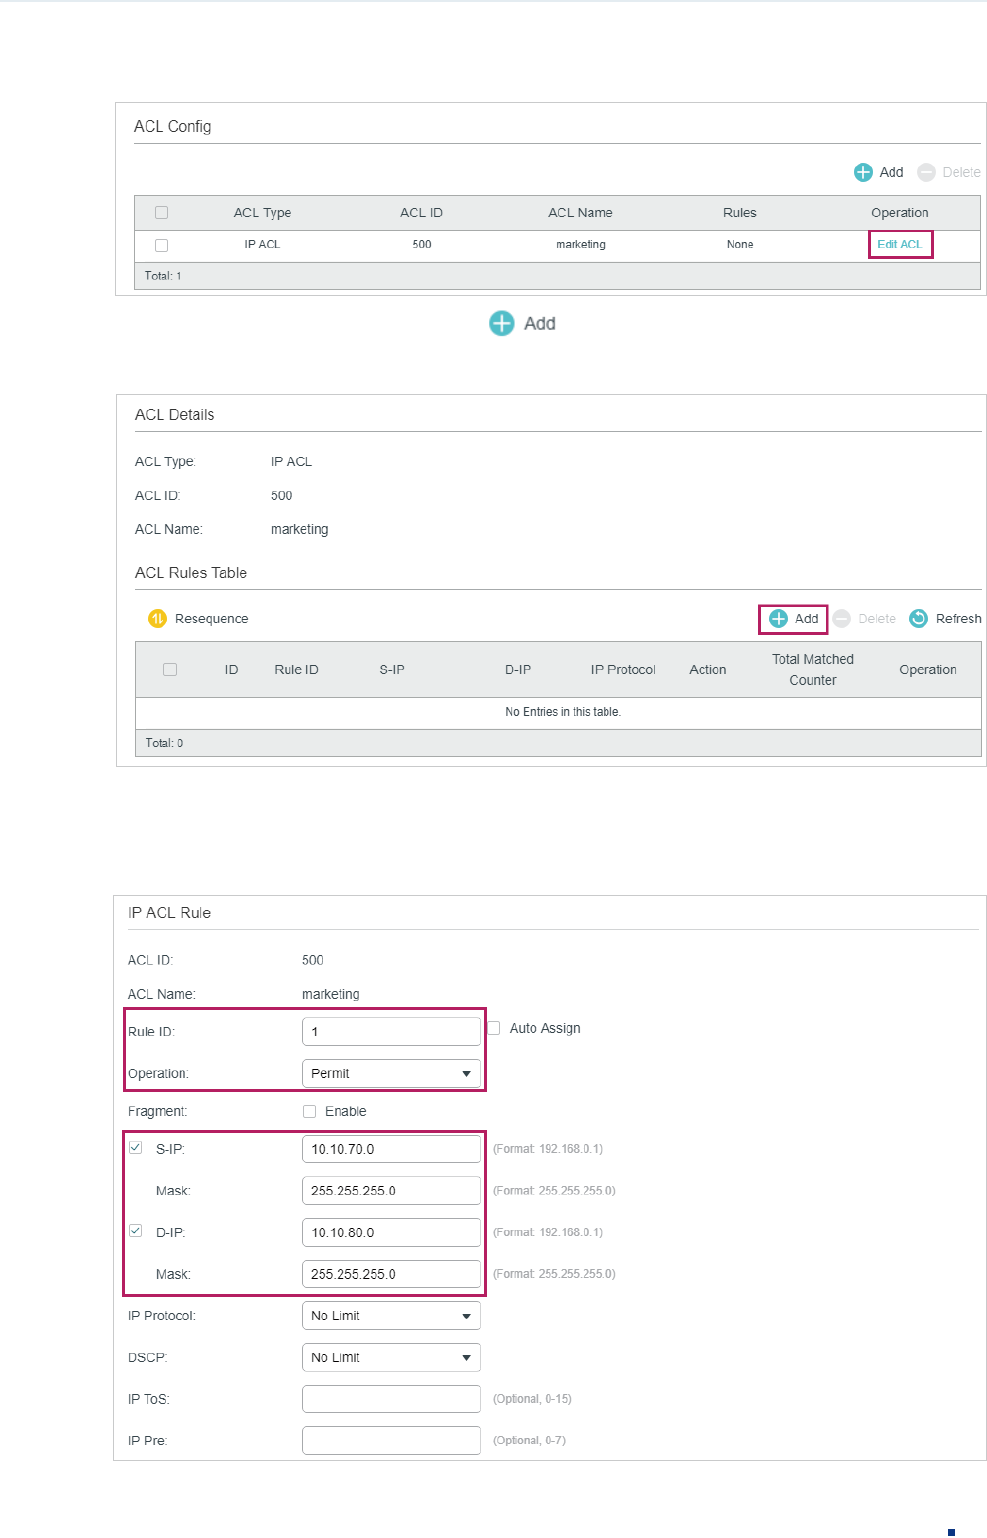Click the Resequence icon in ACL Rules Table
Image resolution: width=987 pixels, height=1538 pixels.
pyautogui.click(x=157, y=618)
